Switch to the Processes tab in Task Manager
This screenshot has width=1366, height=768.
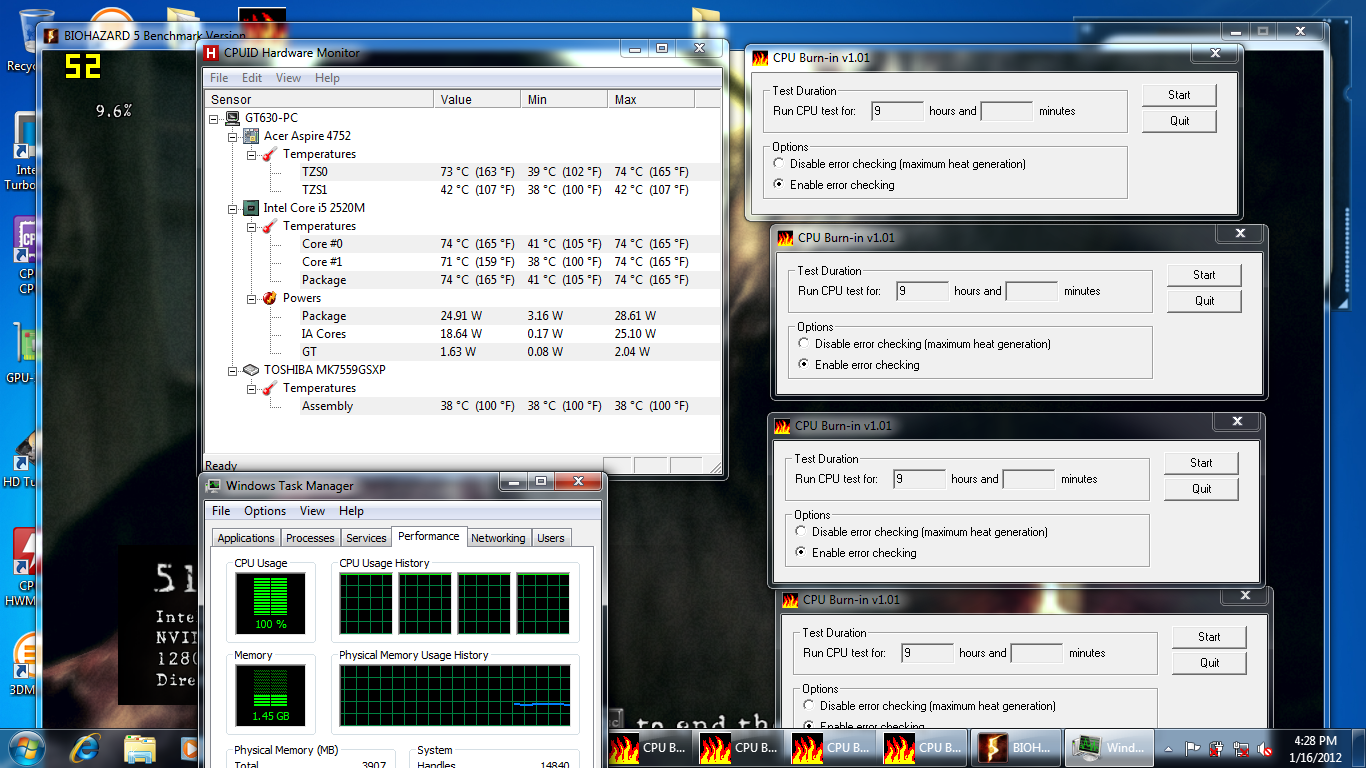point(310,538)
